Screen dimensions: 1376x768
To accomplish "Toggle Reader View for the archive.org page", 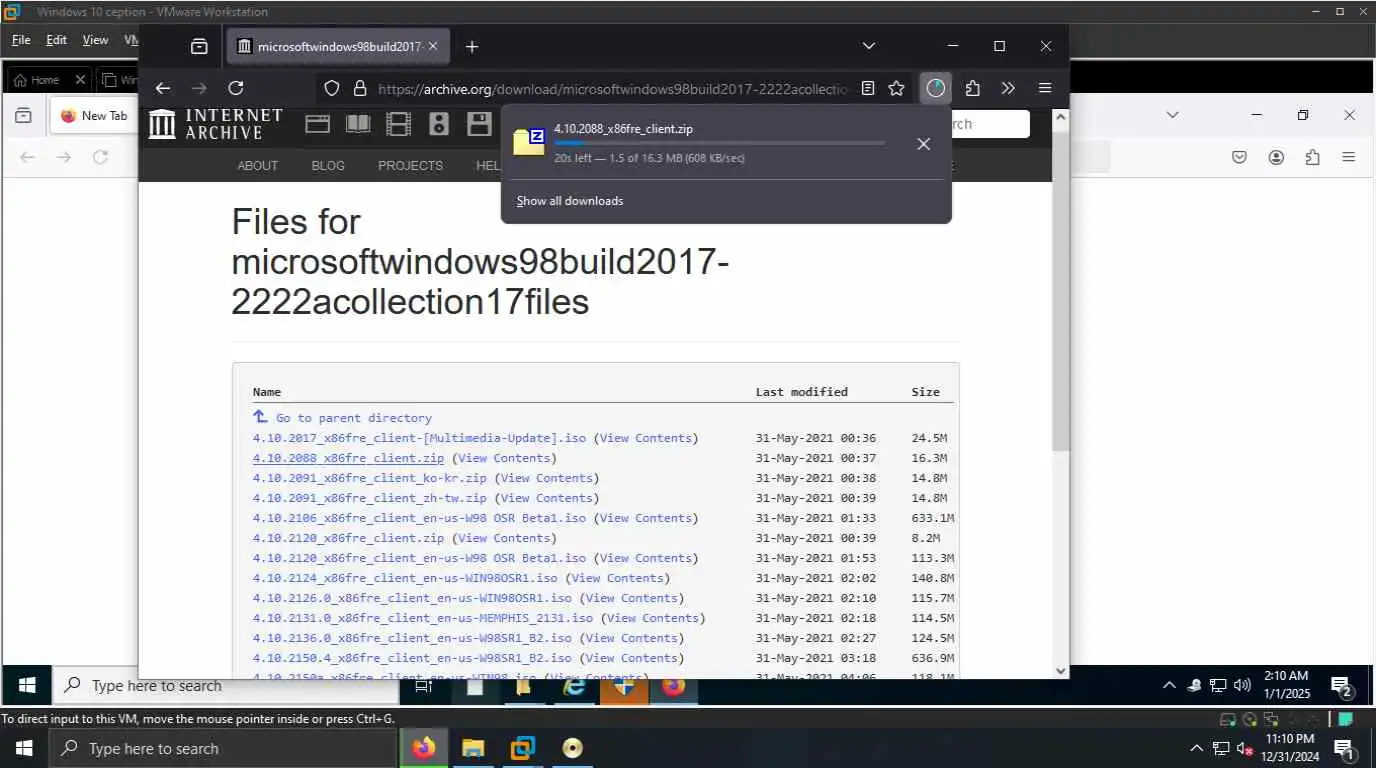I will pyautogui.click(x=868, y=88).
